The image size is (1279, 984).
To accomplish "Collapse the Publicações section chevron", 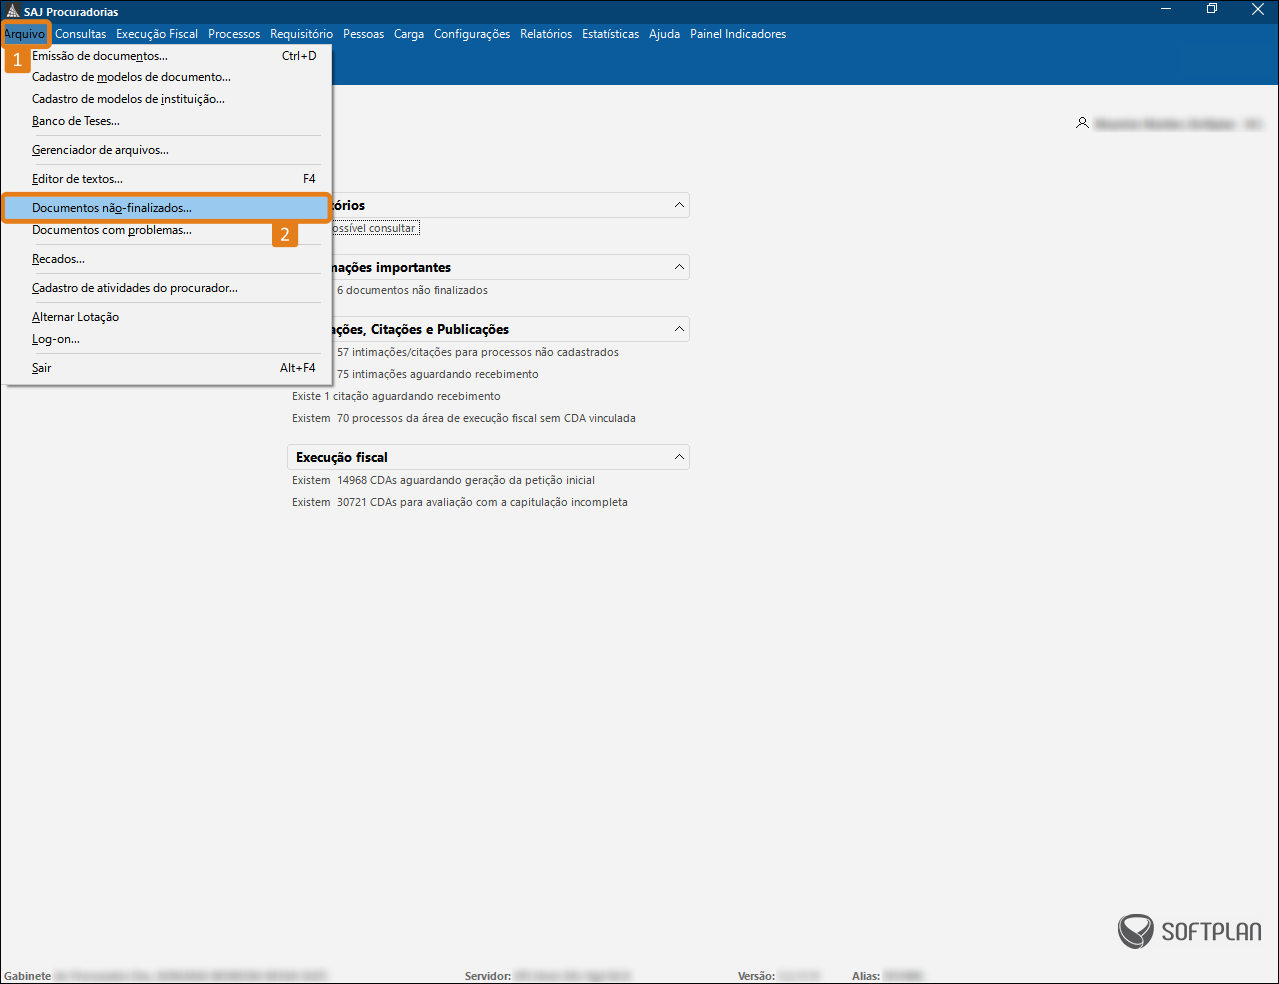I will 679,329.
